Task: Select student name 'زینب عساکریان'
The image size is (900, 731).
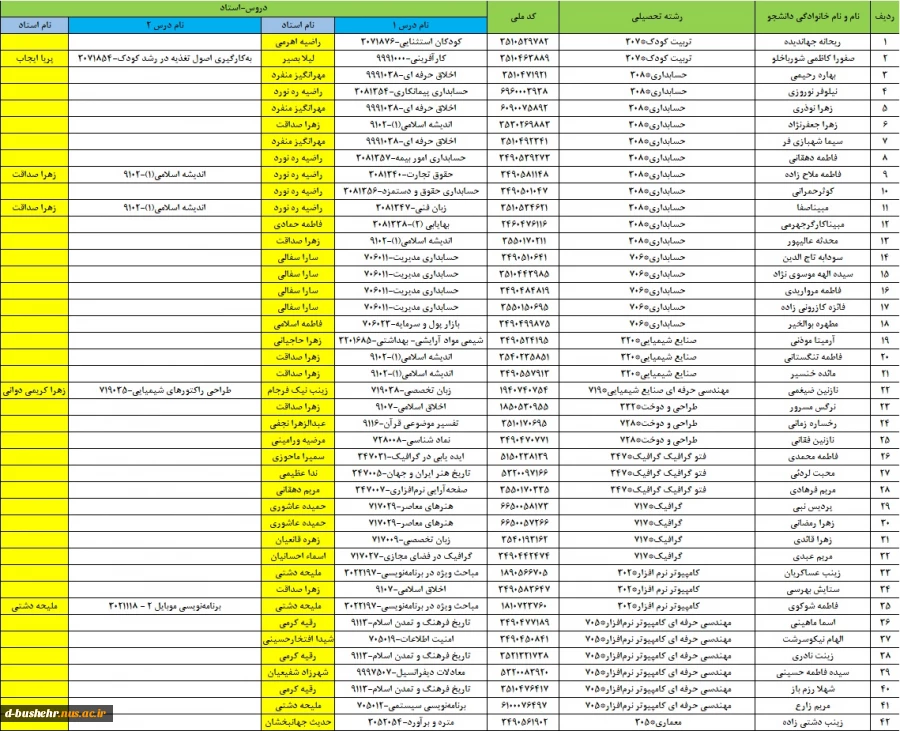Action: click(x=813, y=573)
